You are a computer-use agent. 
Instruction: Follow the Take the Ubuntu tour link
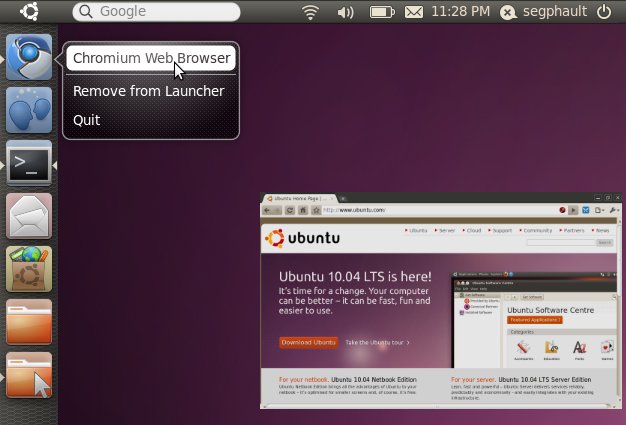(x=377, y=342)
